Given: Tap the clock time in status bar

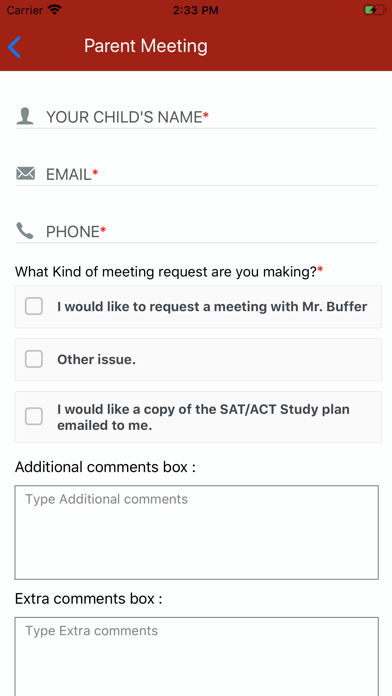Looking at the screenshot, I should 195,10.
